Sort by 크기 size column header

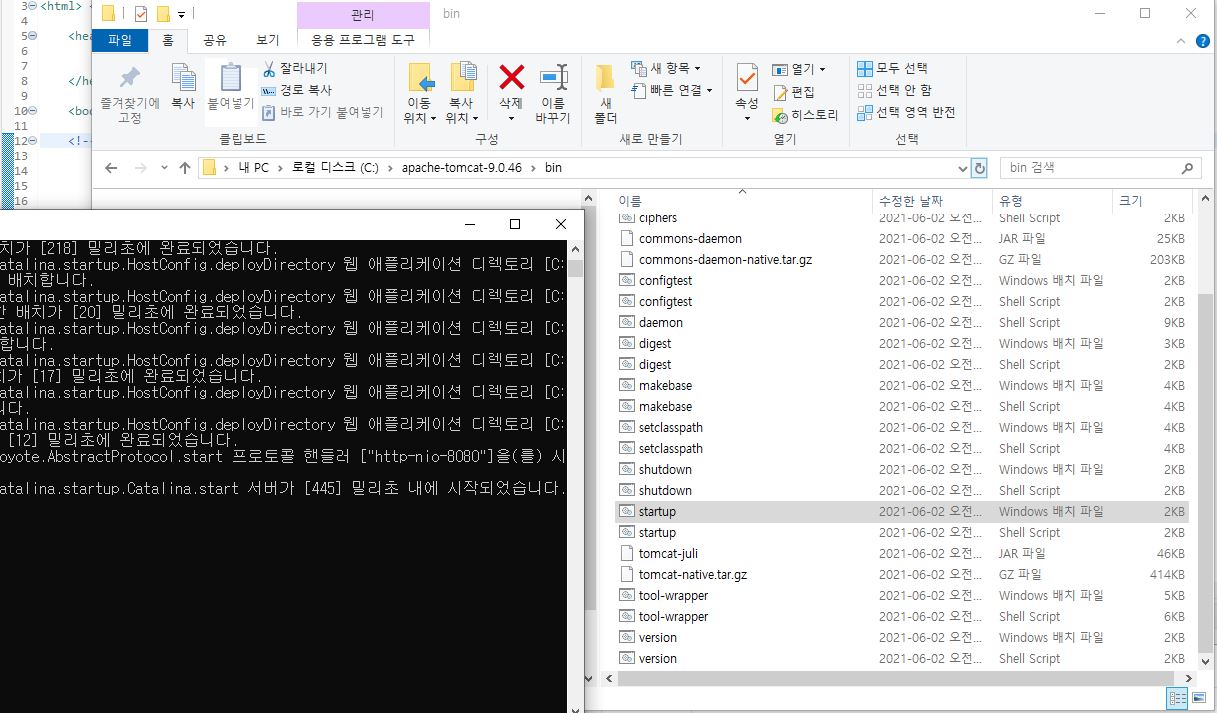pyautogui.click(x=1151, y=201)
